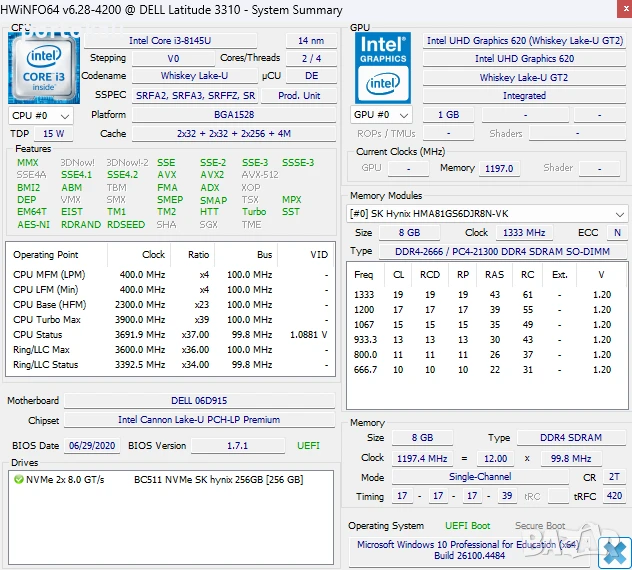Click the AVX2 feature label
This screenshot has width=632, height=570.
(211, 174)
